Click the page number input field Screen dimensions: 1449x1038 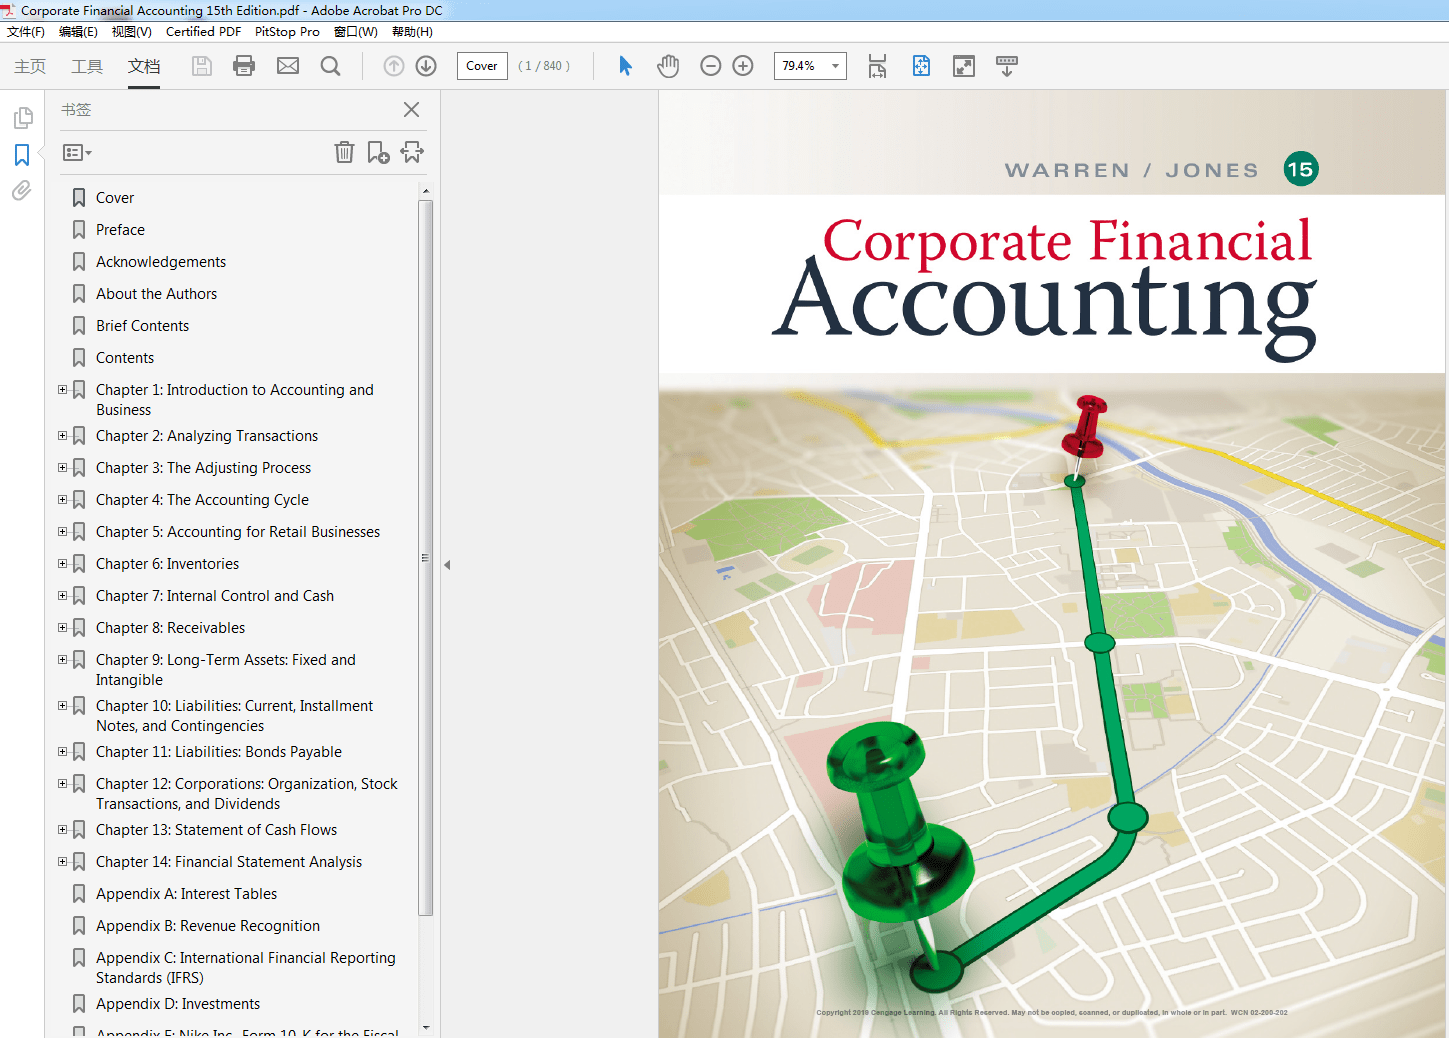coord(482,66)
